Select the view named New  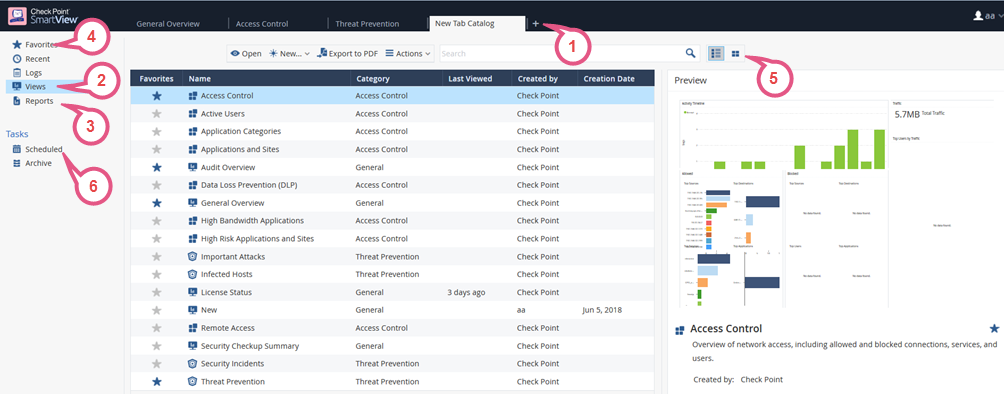[393, 310]
